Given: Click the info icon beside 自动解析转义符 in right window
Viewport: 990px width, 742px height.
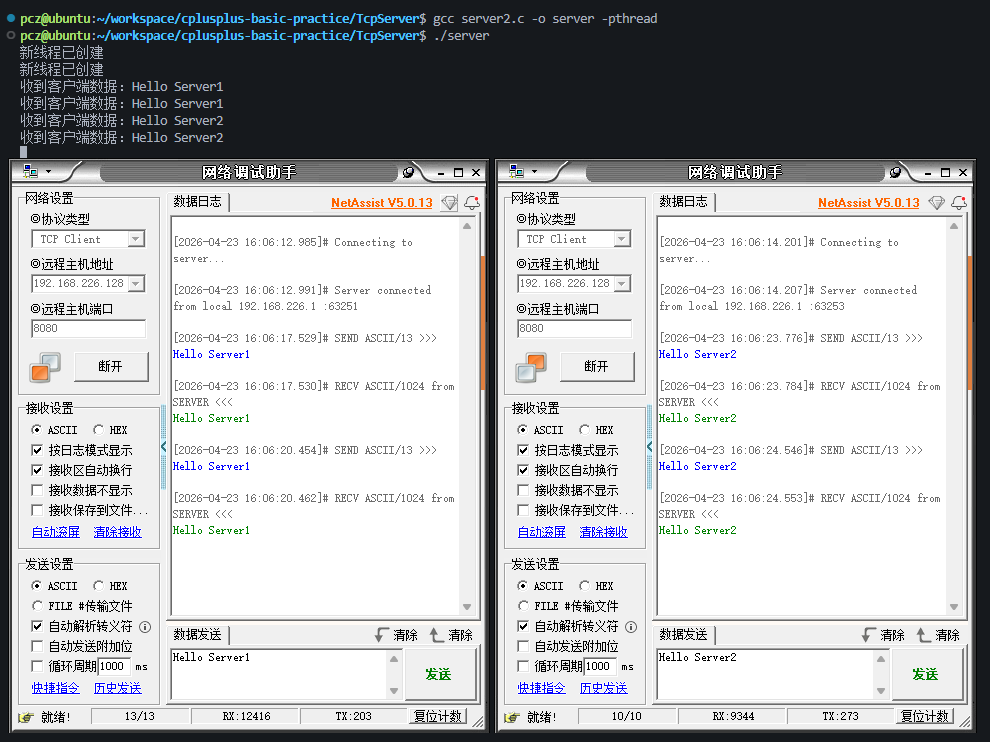Looking at the screenshot, I should click(631, 626).
